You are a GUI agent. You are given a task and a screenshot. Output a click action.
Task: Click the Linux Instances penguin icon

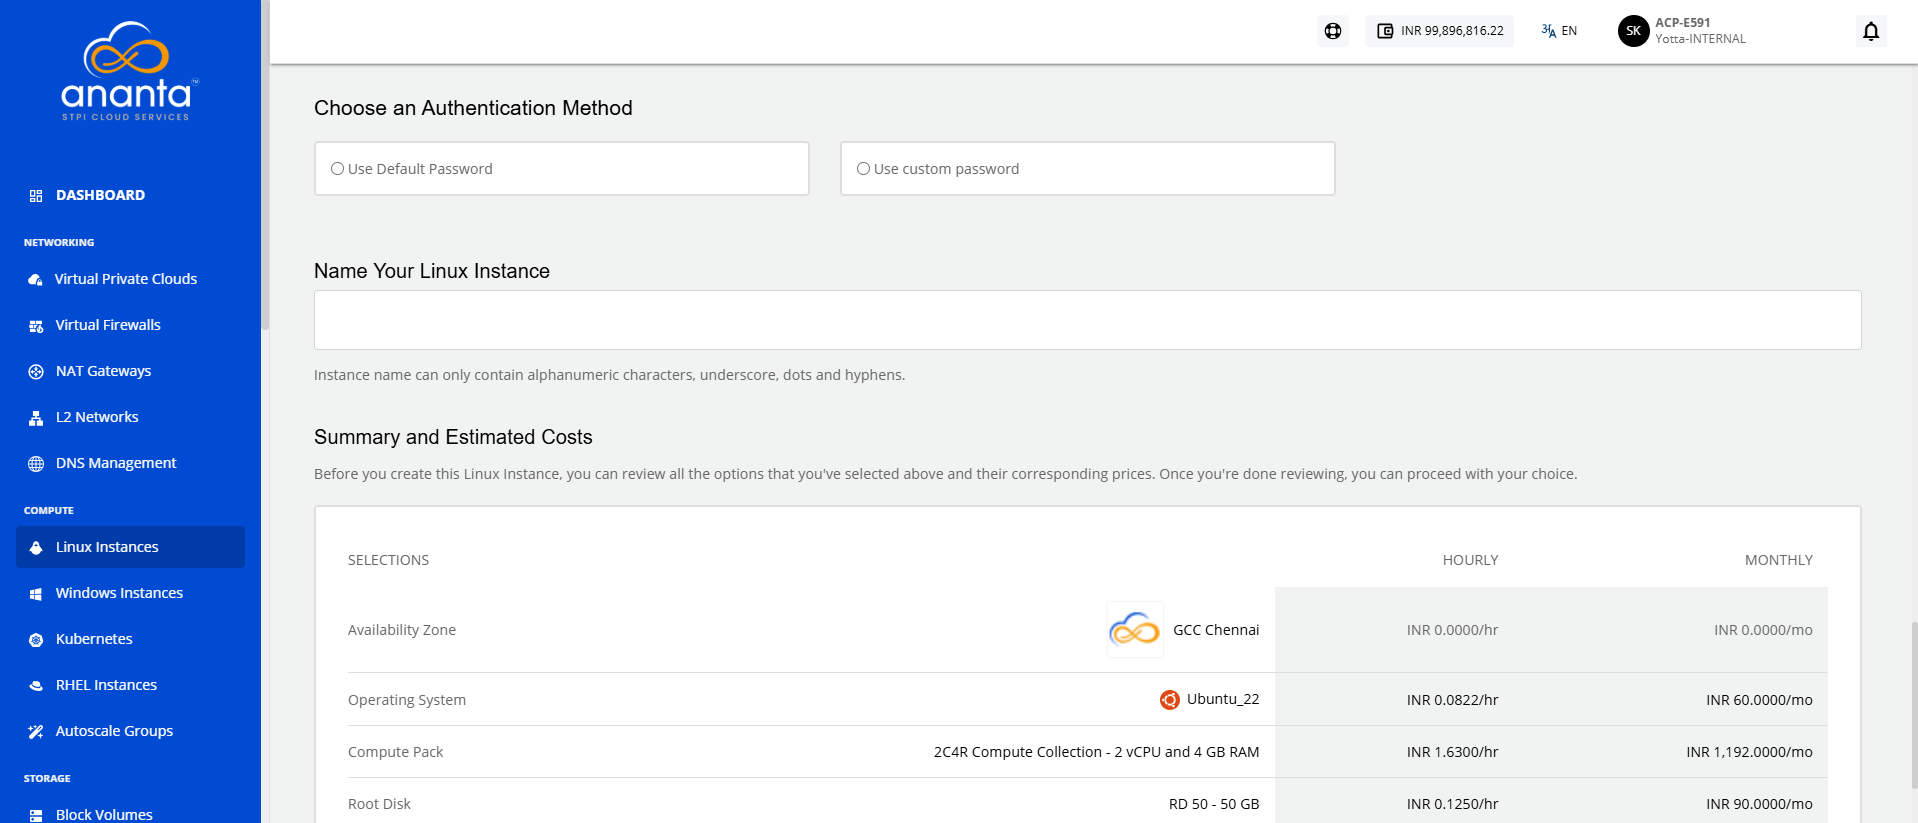[36, 548]
